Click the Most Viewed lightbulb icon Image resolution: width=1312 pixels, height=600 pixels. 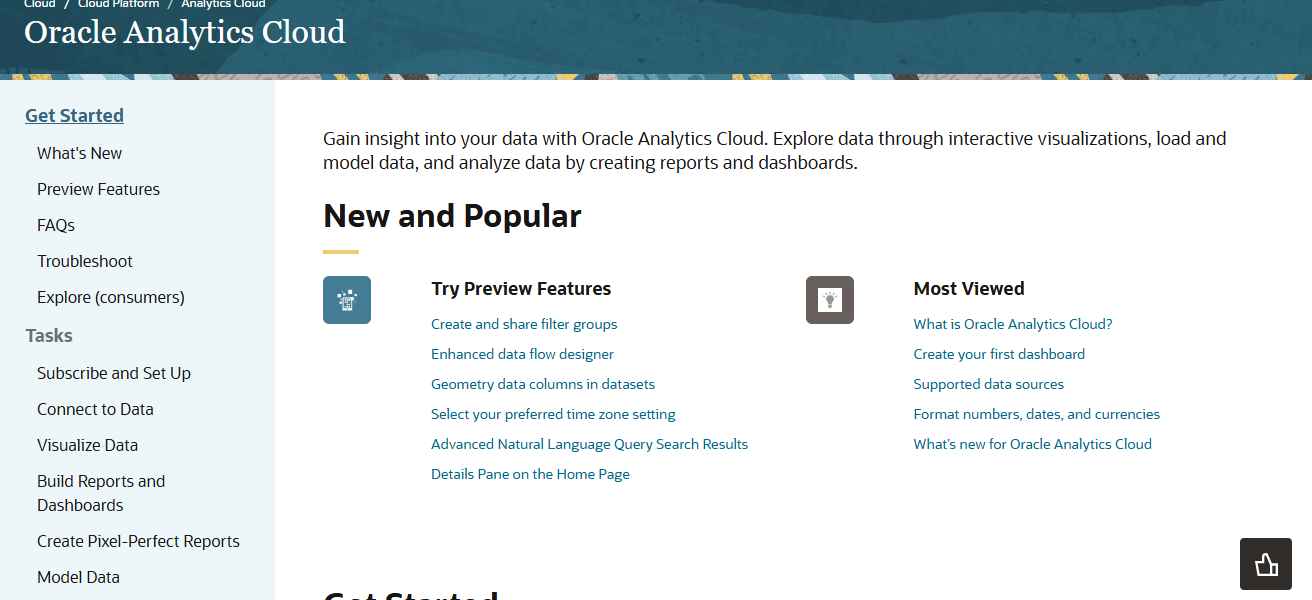coord(830,299)
